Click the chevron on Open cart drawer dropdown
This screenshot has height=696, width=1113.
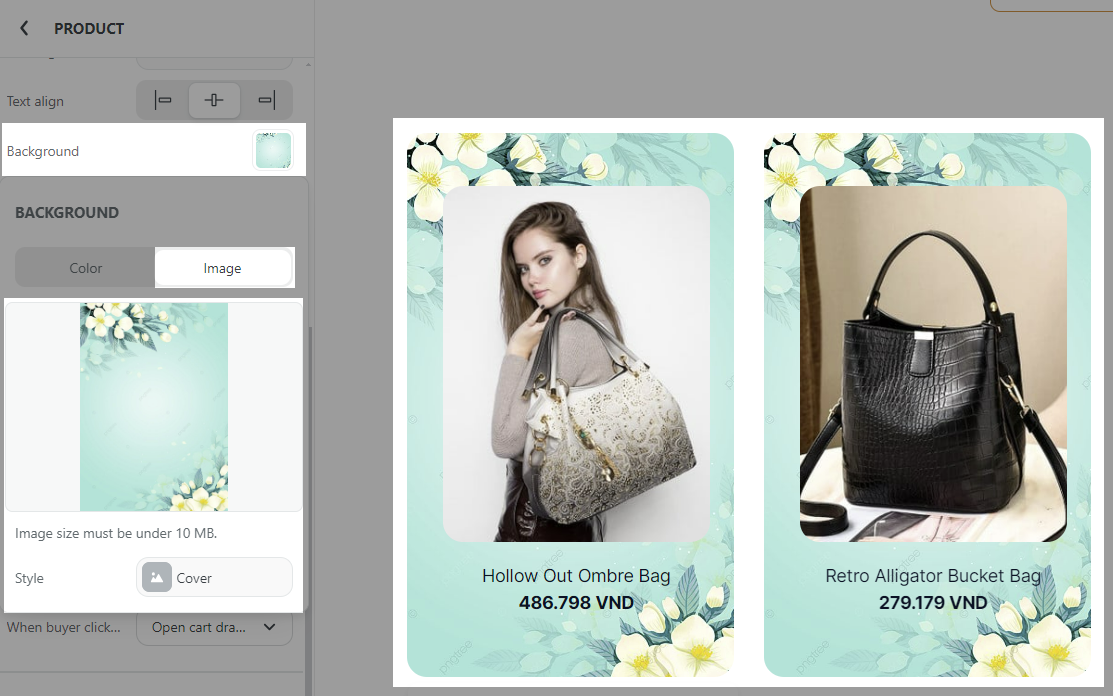pyautogui.click(x=269, y=627)
